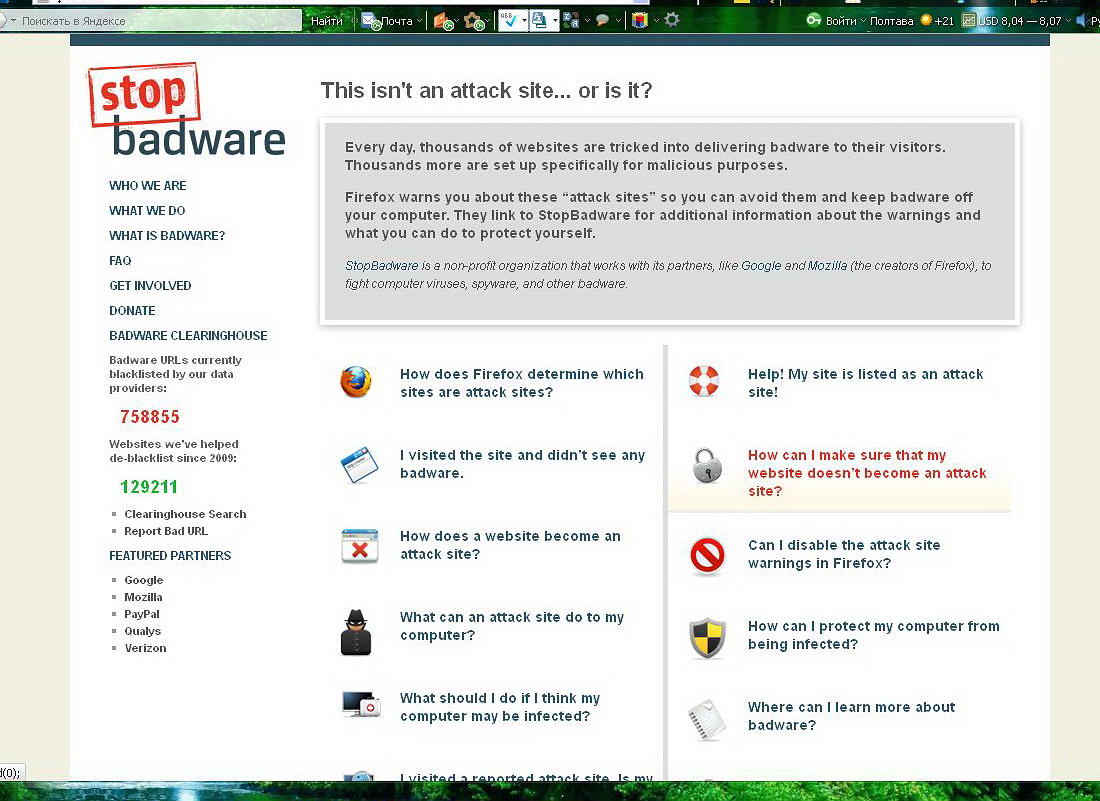This screenshot has height=801, width=1100.
Task: Open Yandex toolbar settings gear
Action: (672, 20)
